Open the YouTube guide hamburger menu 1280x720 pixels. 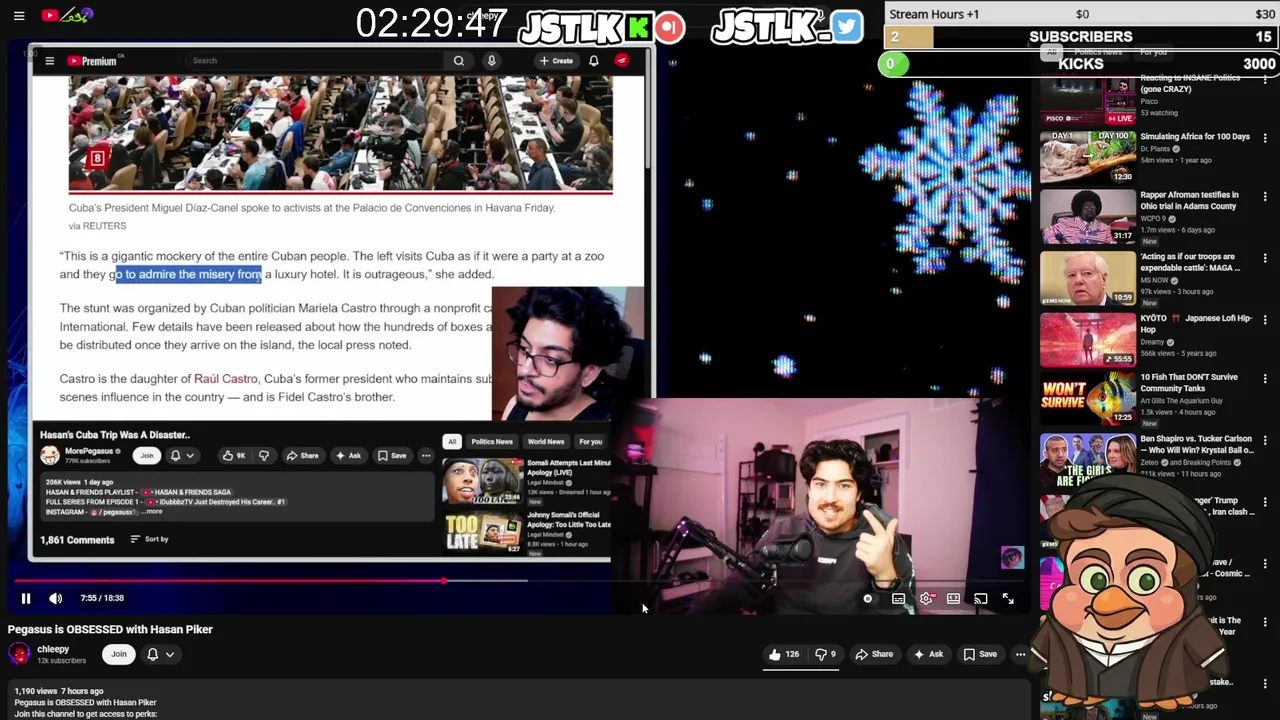click(19, 15)
